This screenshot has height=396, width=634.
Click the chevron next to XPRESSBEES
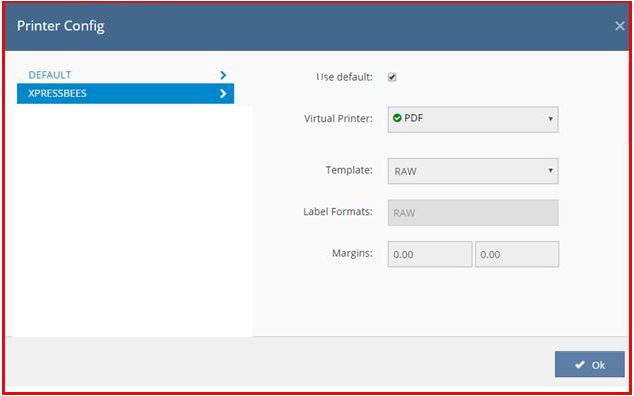223,94
